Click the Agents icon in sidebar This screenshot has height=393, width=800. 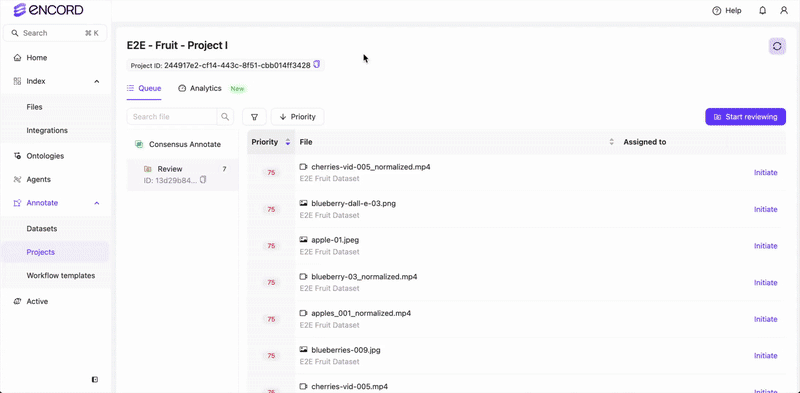[17, 179]
